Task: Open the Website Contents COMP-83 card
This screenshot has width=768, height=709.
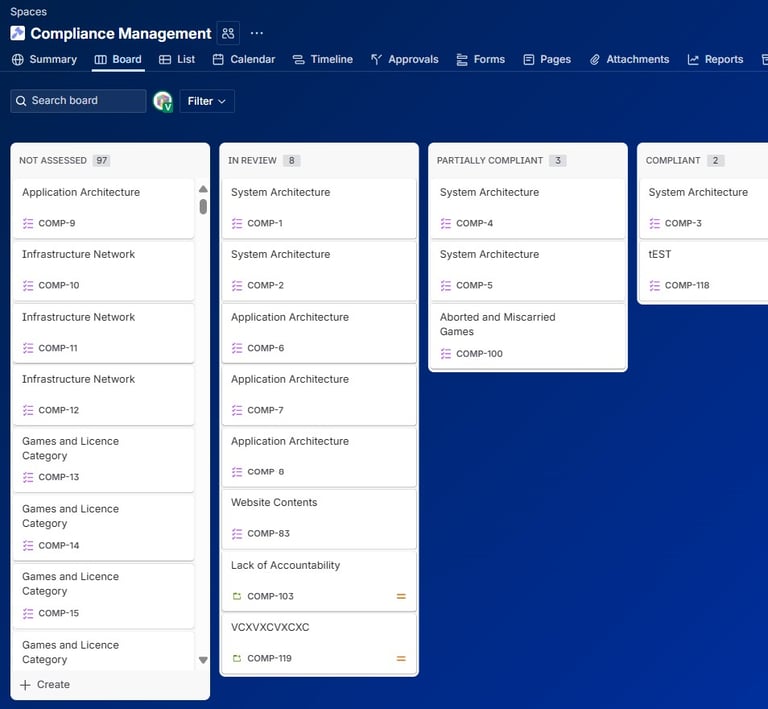Action: [319, 519]
